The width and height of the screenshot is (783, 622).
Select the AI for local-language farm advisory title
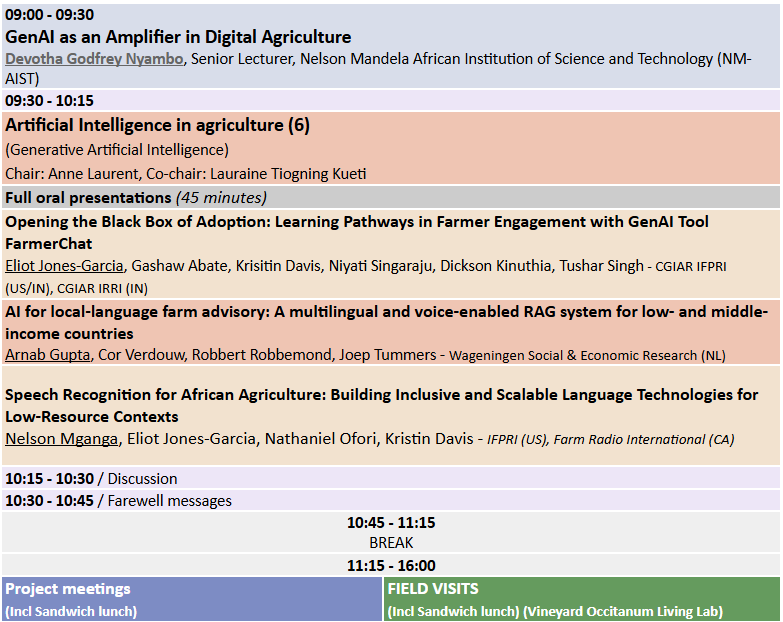click(385, 311)
